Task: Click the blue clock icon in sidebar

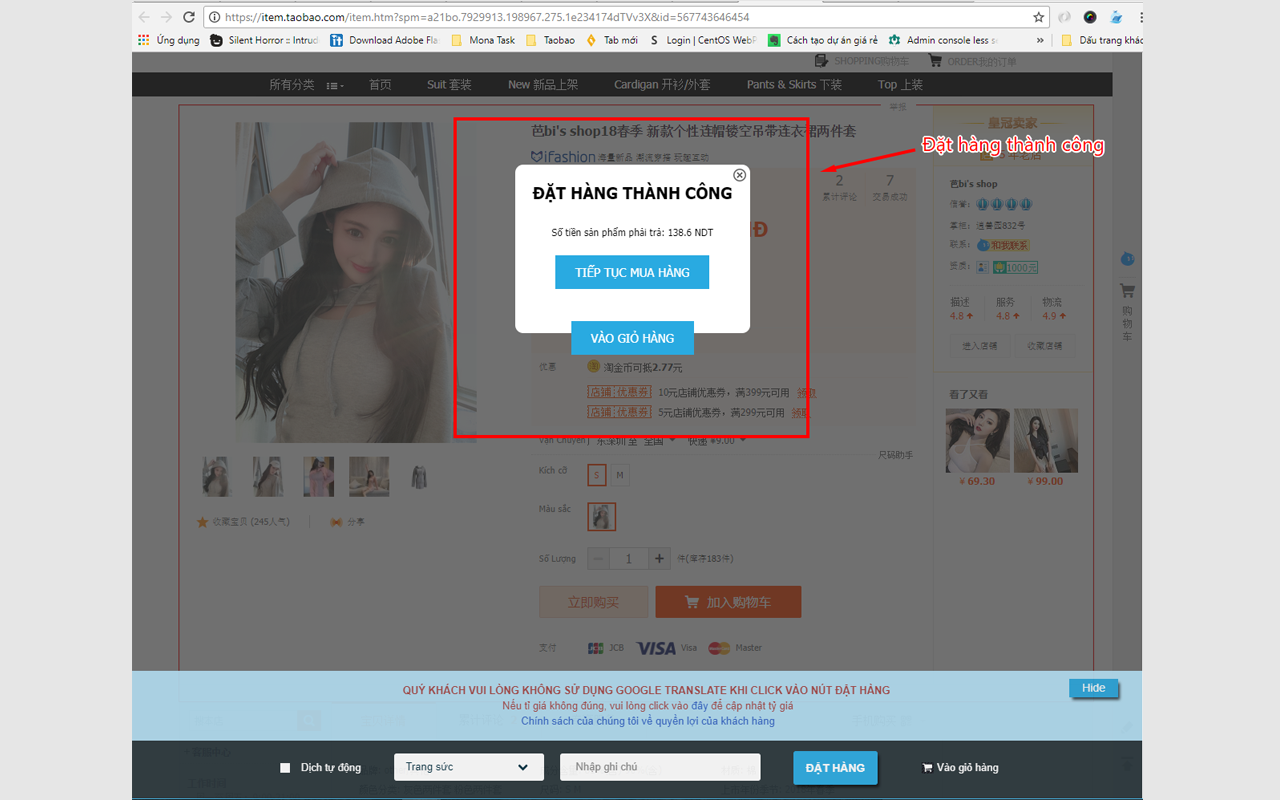Action: [1127, 259]
